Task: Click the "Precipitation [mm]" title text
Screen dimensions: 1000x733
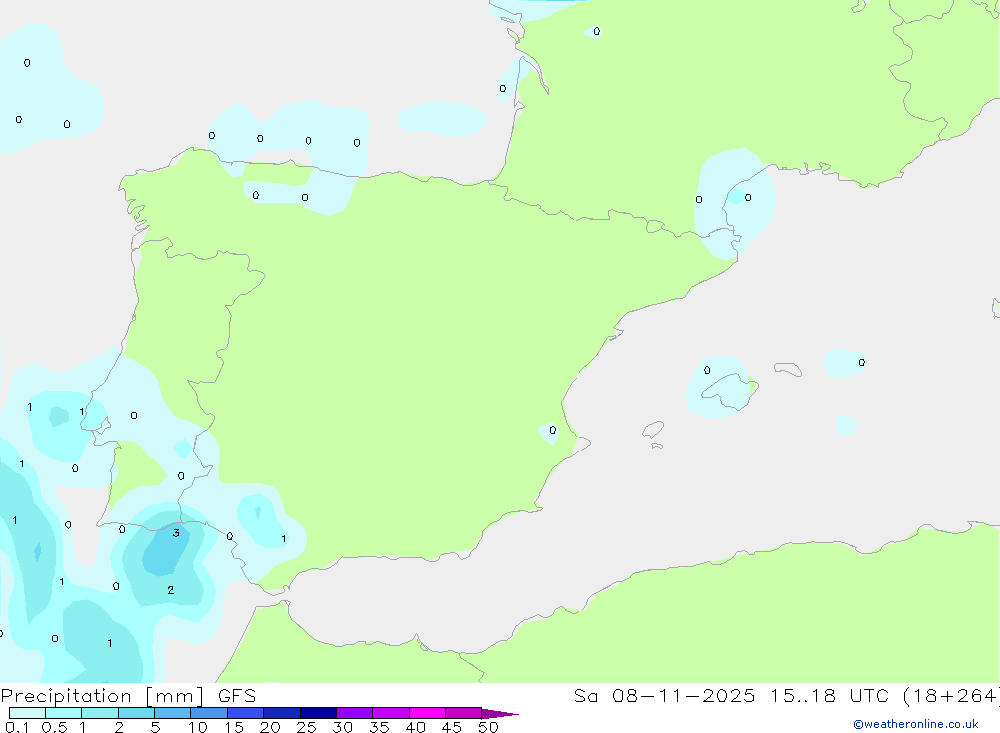Action: click(102, 696)
